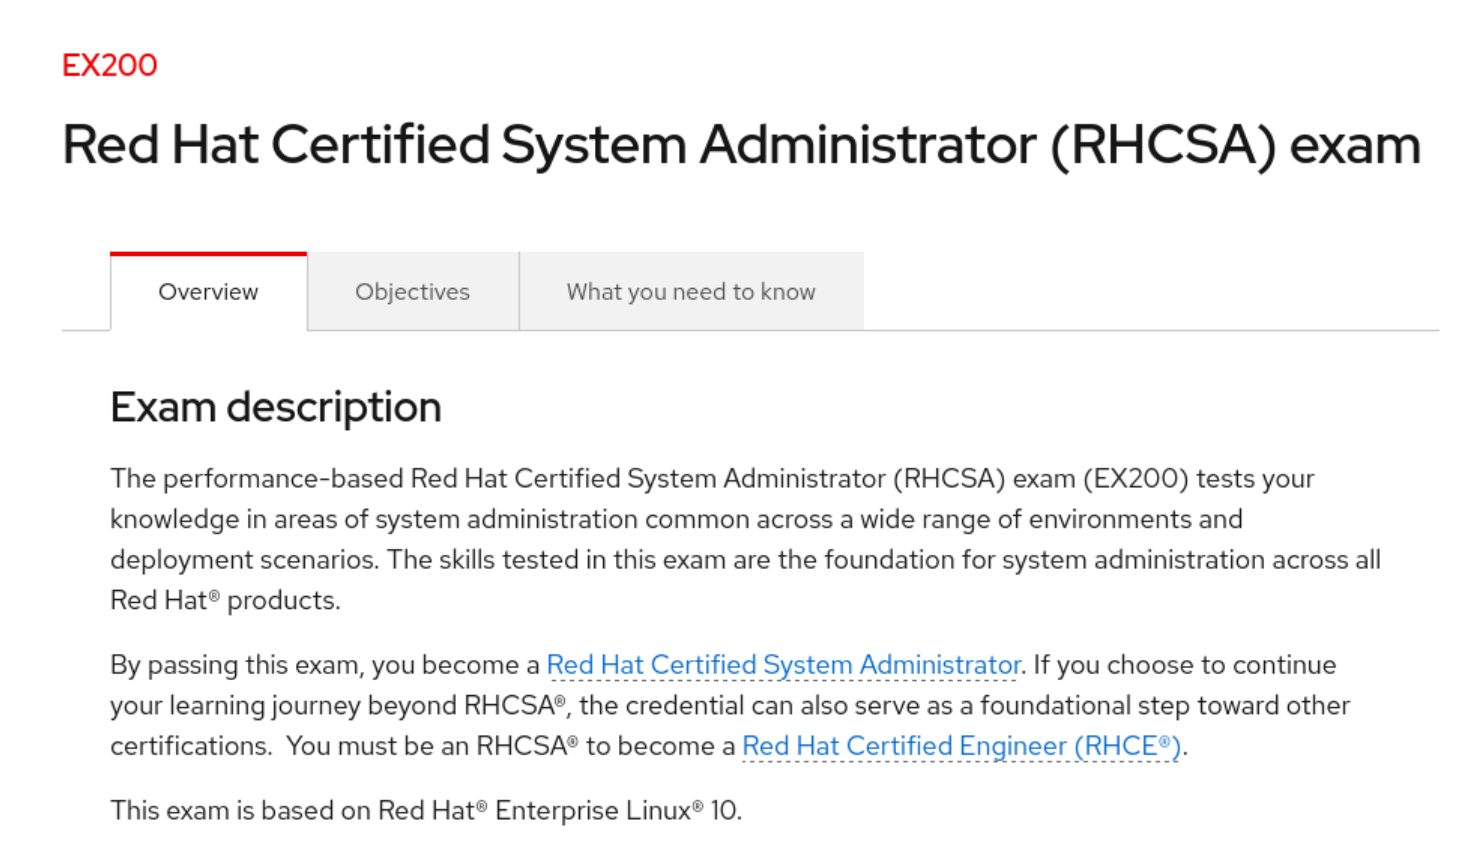Image resolution: width=1481 pixels, height=854 pixels.
Task: Follow the Red Hat Certified System Administrator link
Action: tap(783, 665)
